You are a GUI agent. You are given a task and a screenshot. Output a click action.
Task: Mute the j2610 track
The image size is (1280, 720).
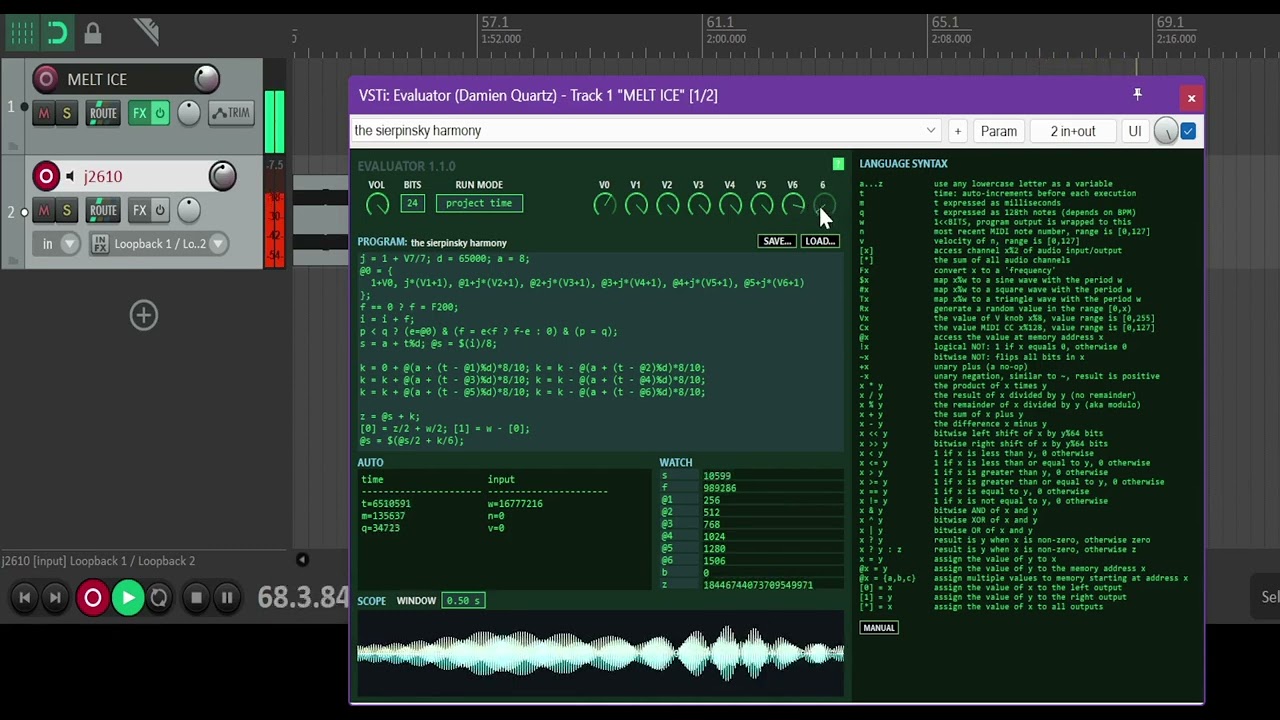[43, 210]
